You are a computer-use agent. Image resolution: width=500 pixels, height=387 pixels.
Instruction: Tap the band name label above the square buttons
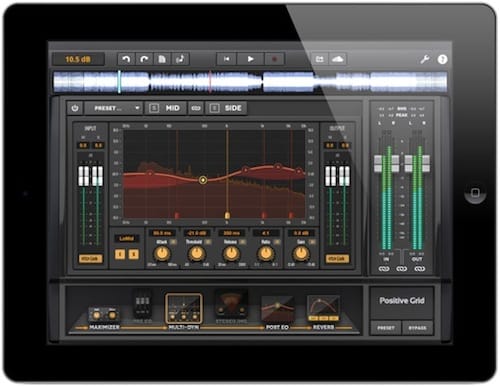(x=127, y=238)
